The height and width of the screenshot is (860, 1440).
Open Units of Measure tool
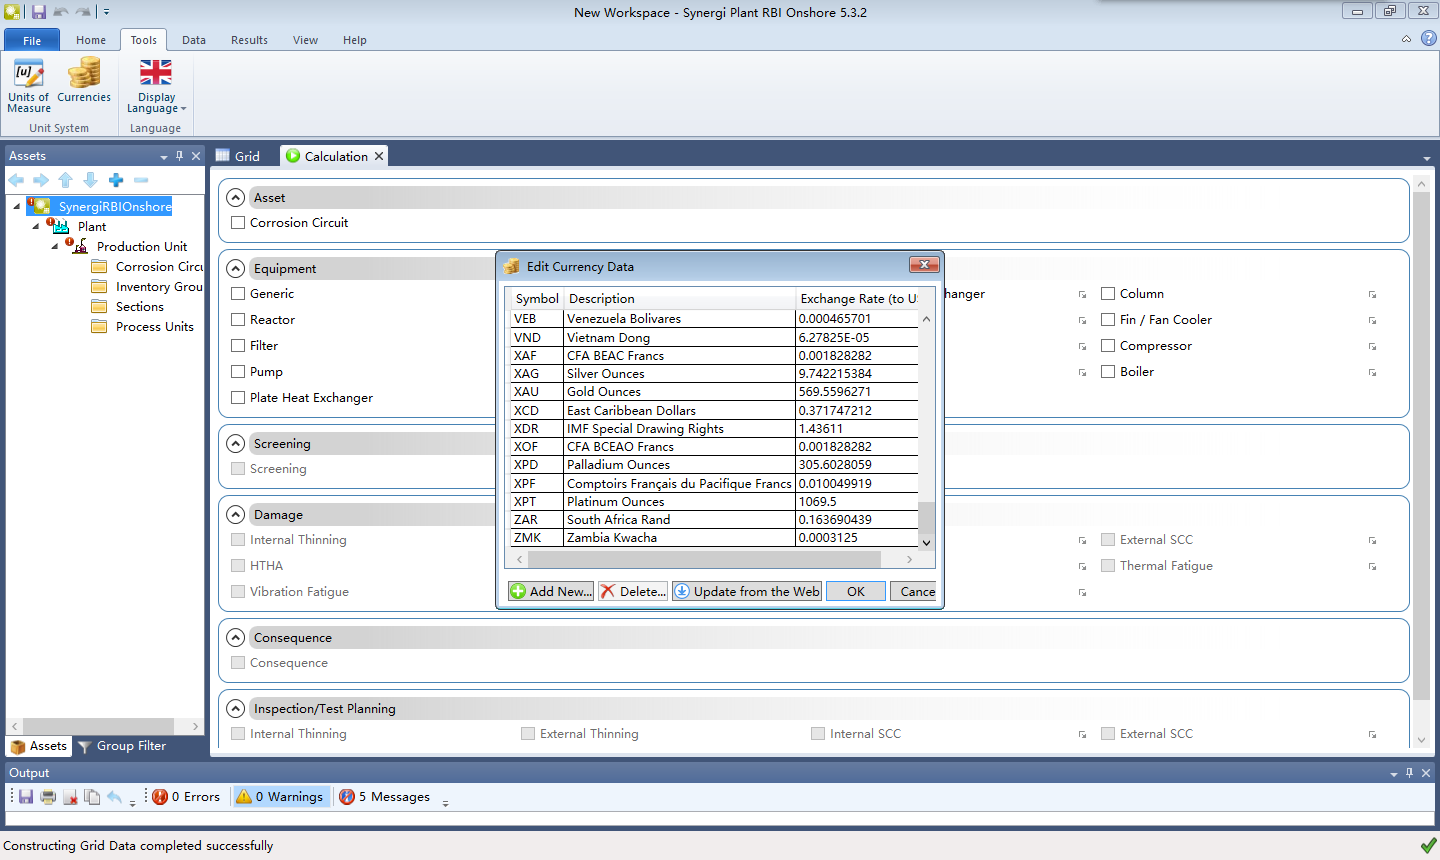[29, 86]
